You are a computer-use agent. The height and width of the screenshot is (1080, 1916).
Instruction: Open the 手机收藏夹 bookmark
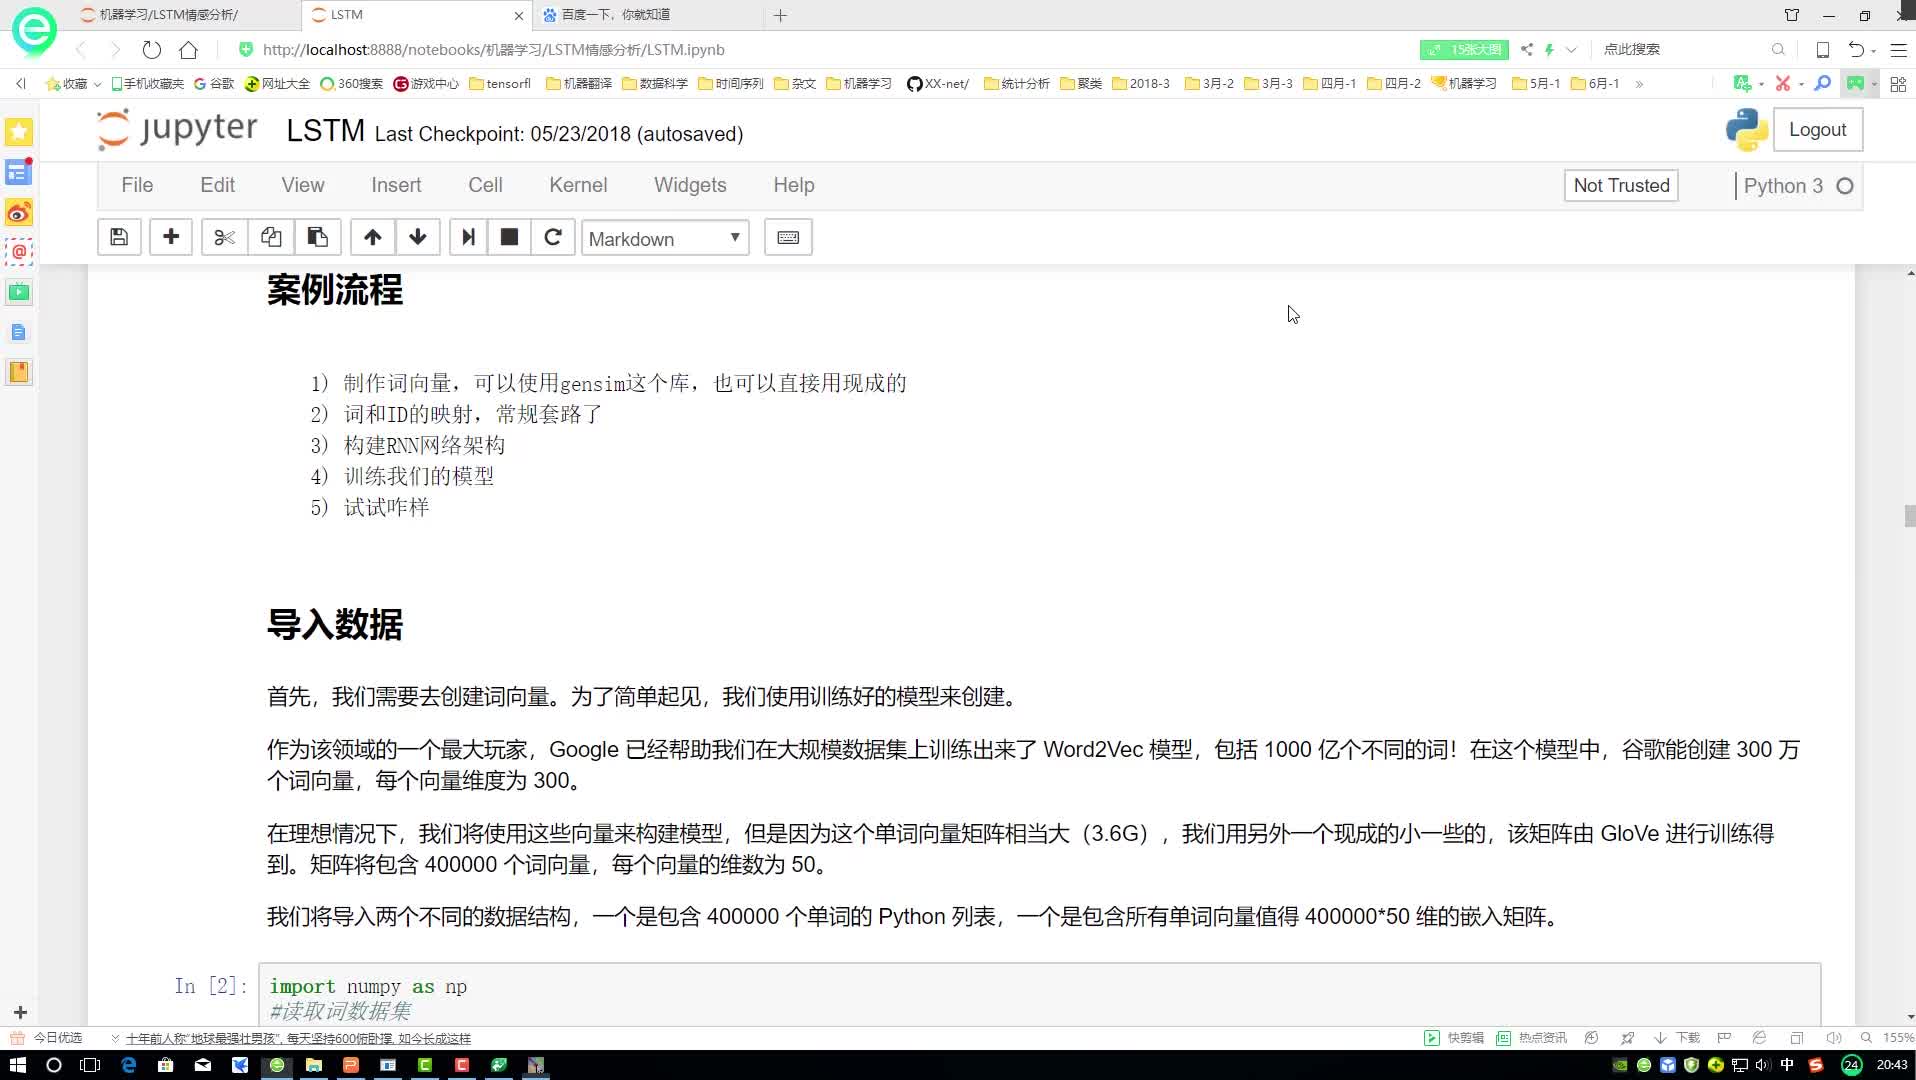point(147,84)
